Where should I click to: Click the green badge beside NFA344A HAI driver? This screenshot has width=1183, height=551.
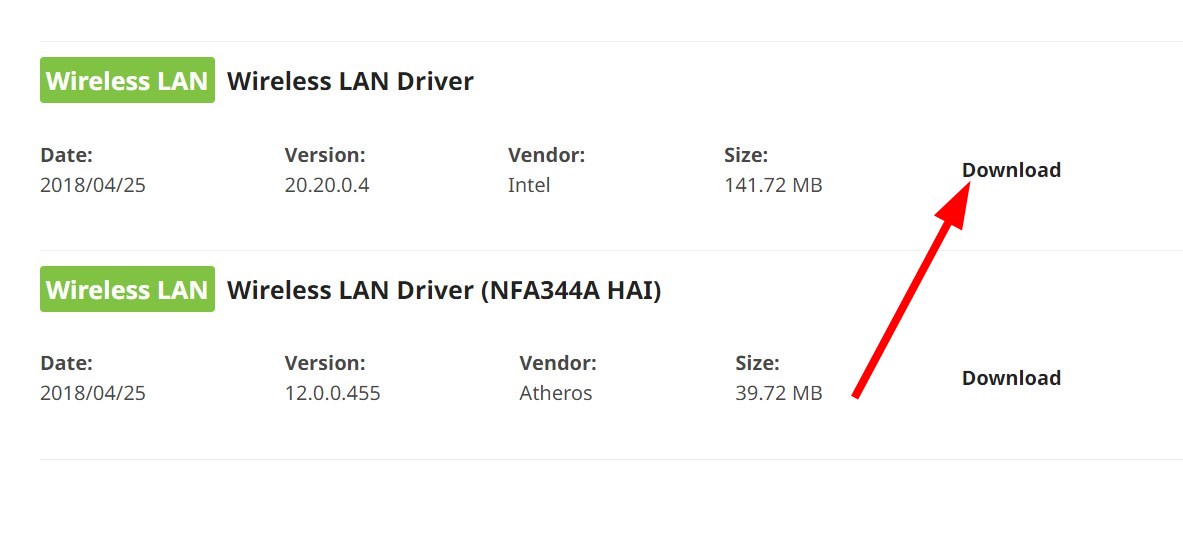point(127,290)
